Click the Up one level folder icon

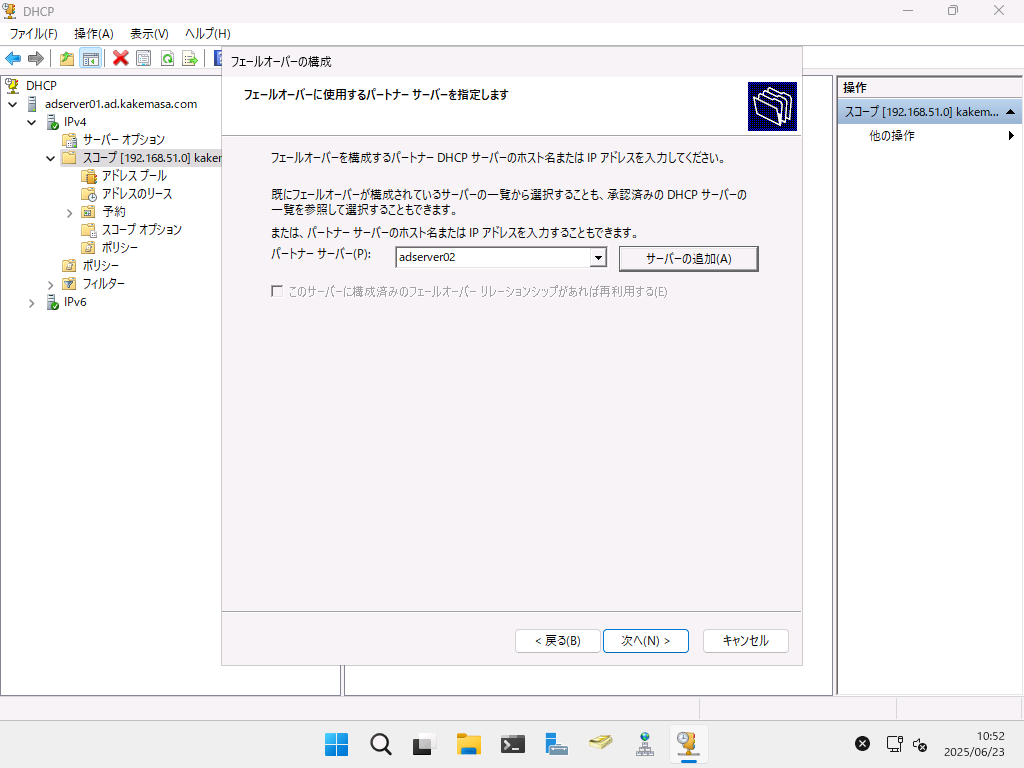pyautogui.click(x=67, y=59)
